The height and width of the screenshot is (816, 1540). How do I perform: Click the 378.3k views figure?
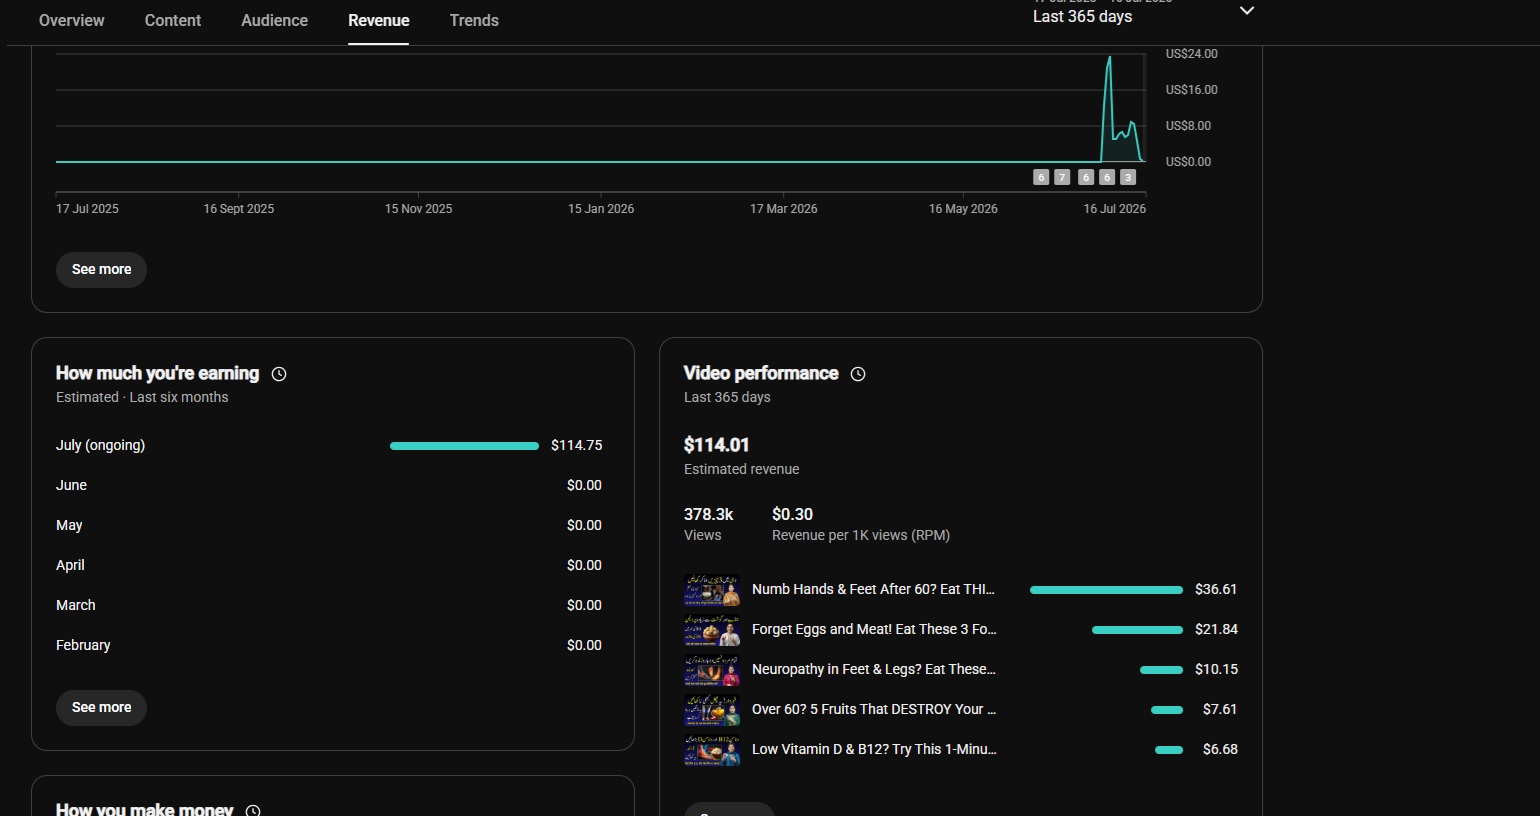pyautogui.click(x=708, y=514)
